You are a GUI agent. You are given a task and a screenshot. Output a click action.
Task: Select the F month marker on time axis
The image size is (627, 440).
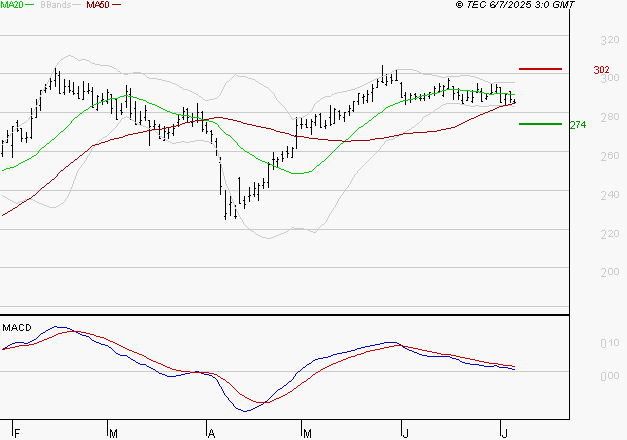click(15, 433)
